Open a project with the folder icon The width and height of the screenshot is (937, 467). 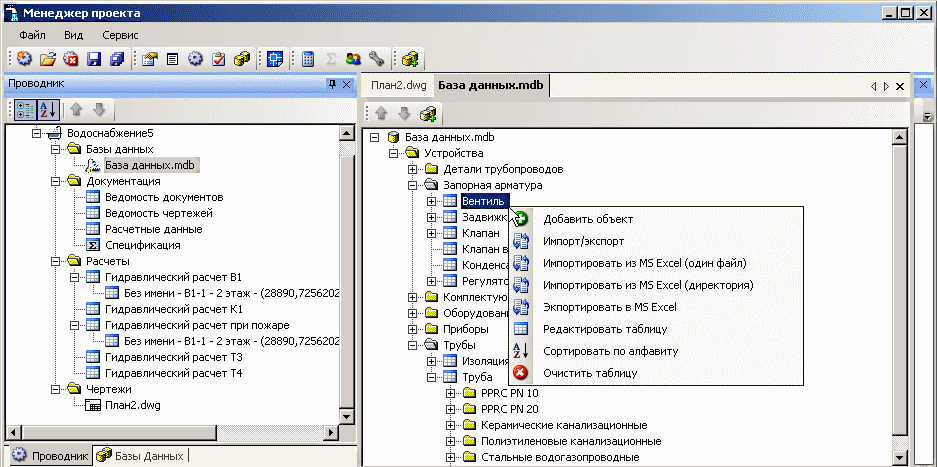pos(48,59)
